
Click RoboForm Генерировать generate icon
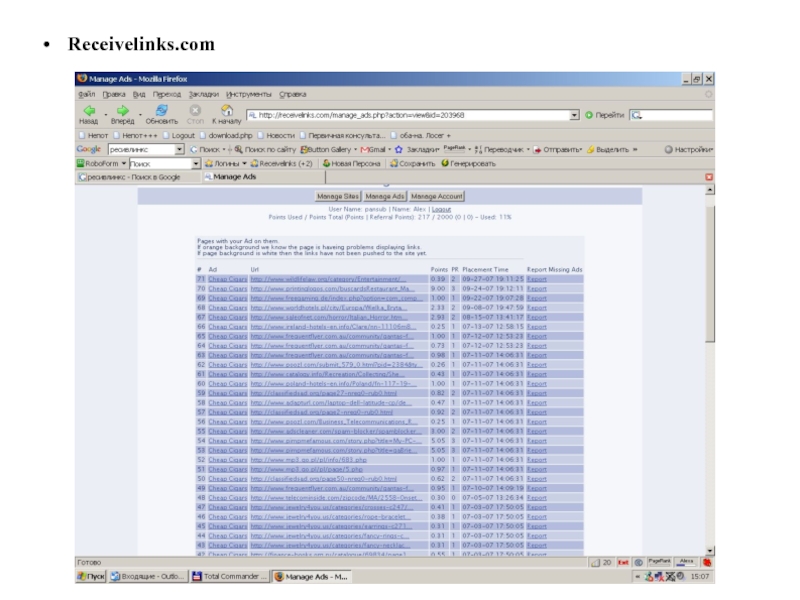(445, 163)
